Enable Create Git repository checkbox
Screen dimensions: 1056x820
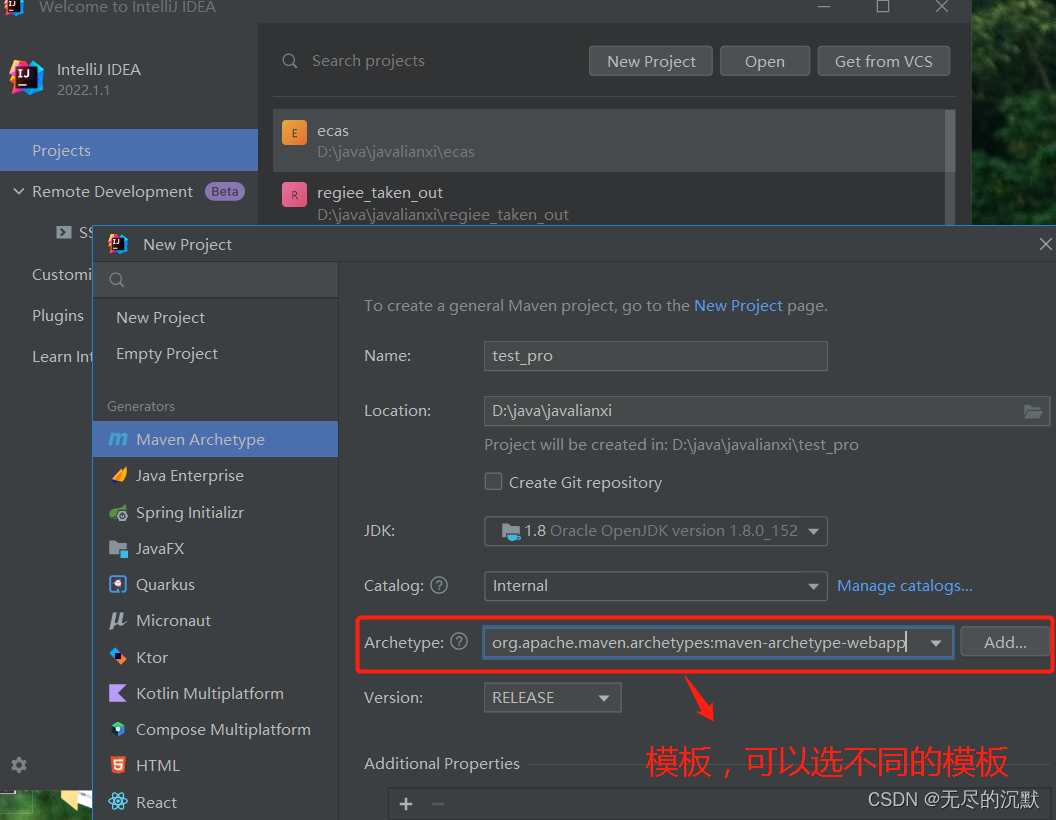tap(494, 482)
